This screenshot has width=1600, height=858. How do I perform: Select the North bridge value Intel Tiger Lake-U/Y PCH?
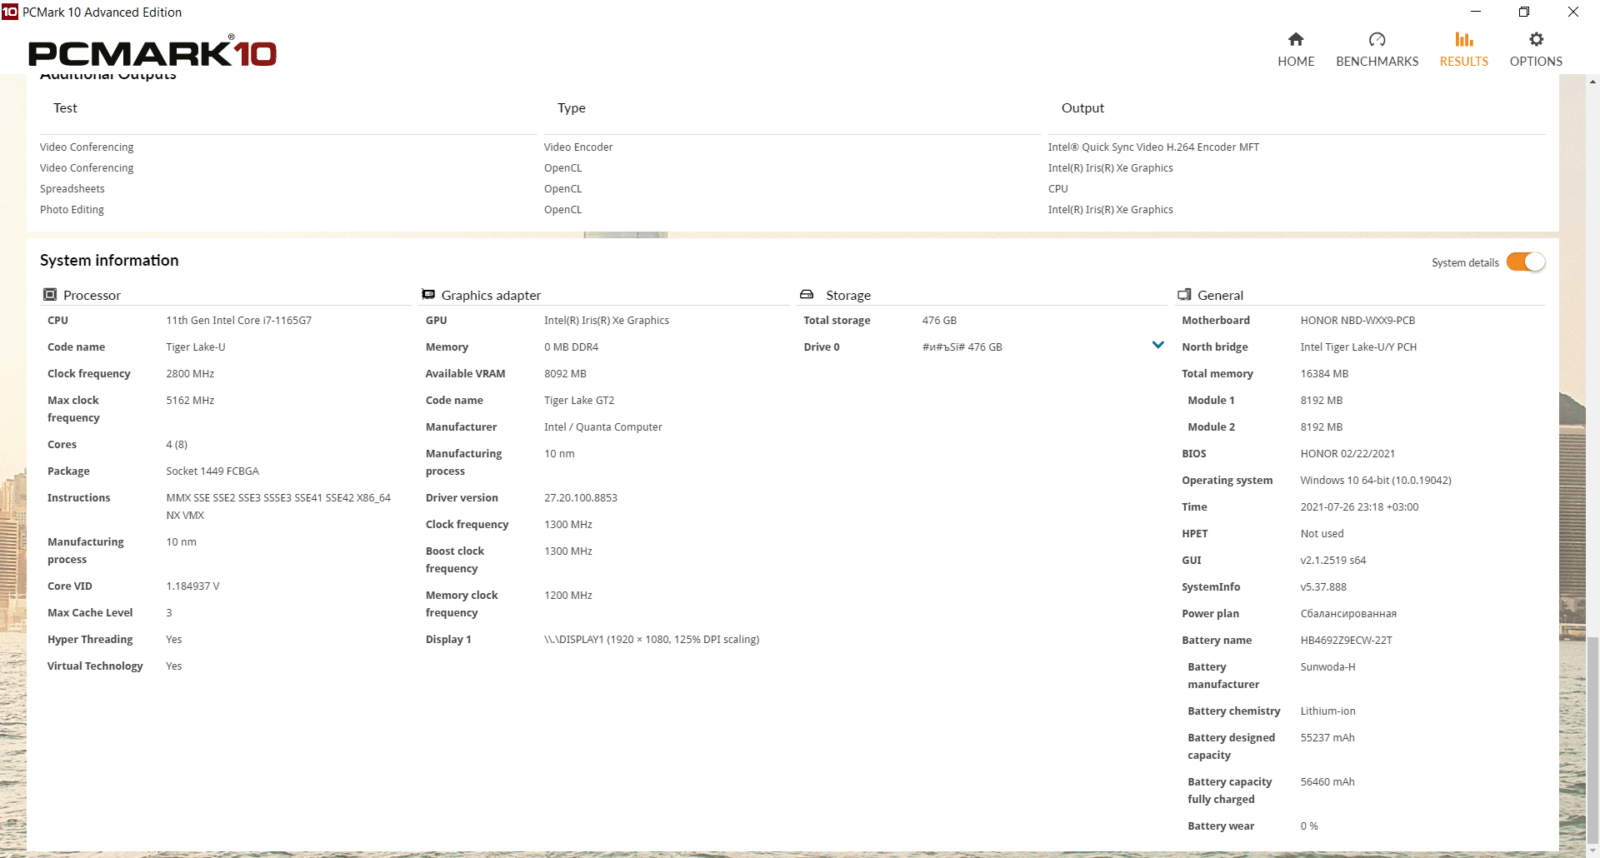click(1358, 347)
